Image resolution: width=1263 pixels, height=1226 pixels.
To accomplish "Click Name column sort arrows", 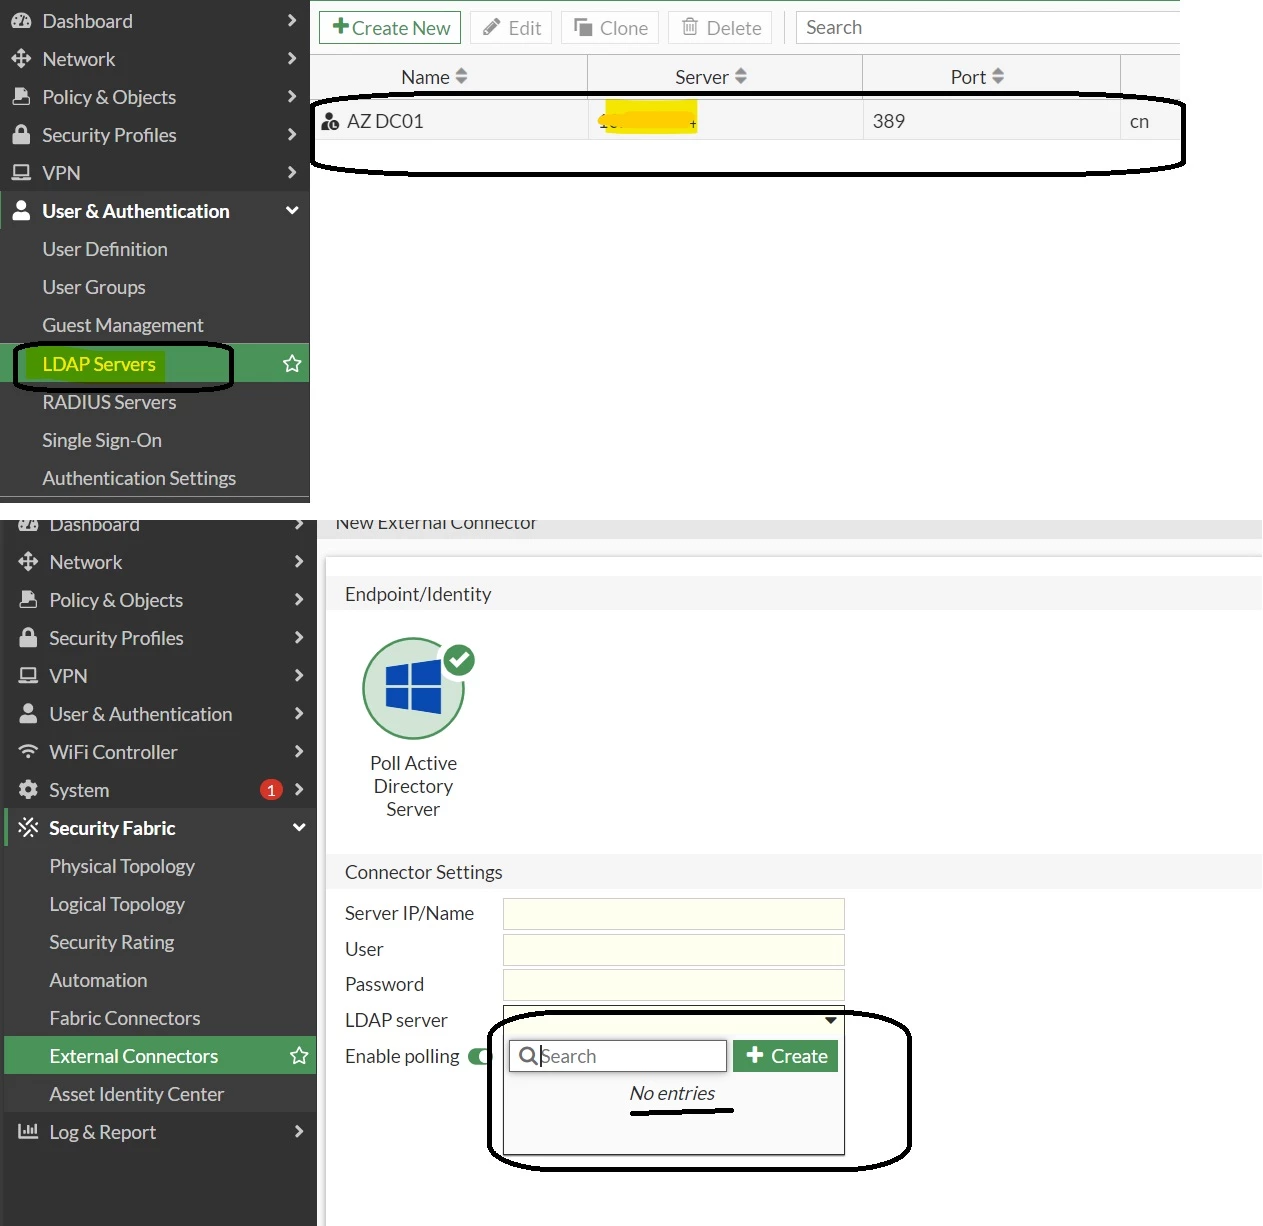I will click(x=461, y=76).
